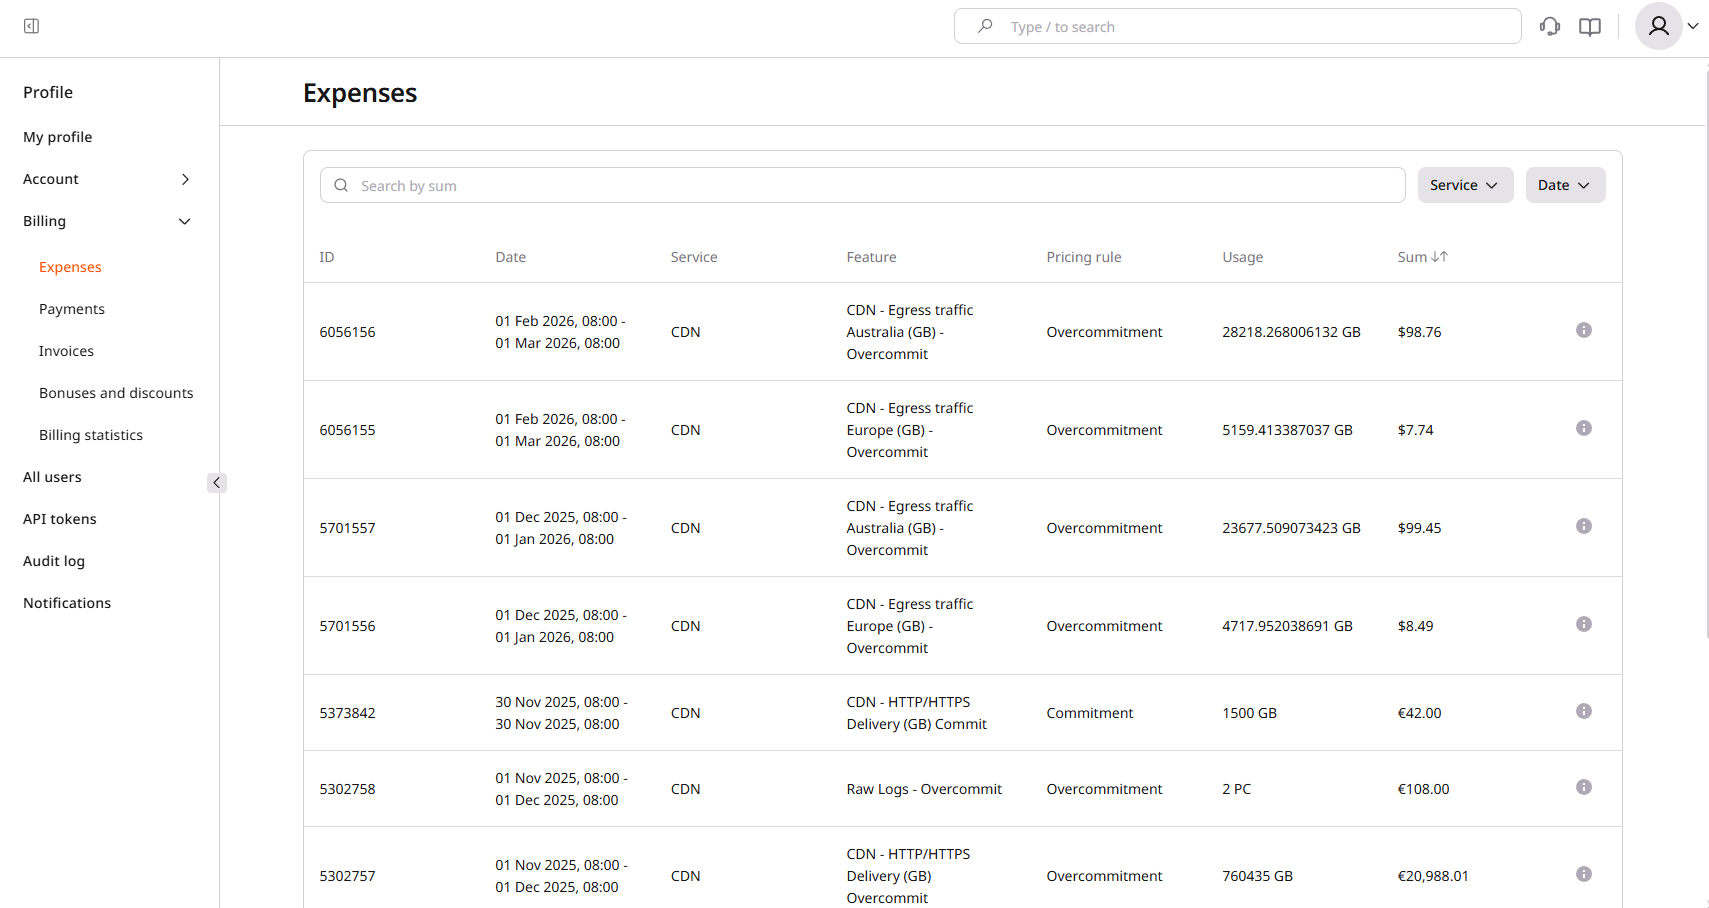Open the Date filter dropdown
This screenshot has height=908, width=1709.
pos(1565,185)
